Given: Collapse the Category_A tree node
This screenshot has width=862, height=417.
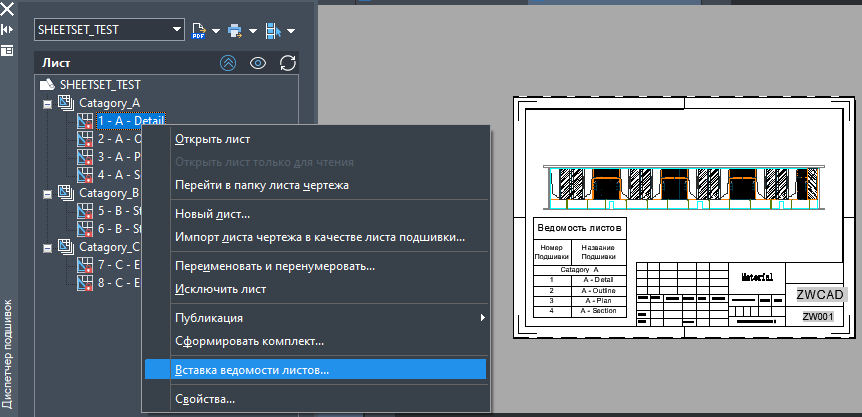Looking at the screenshot, I should [x=46, y=103].
